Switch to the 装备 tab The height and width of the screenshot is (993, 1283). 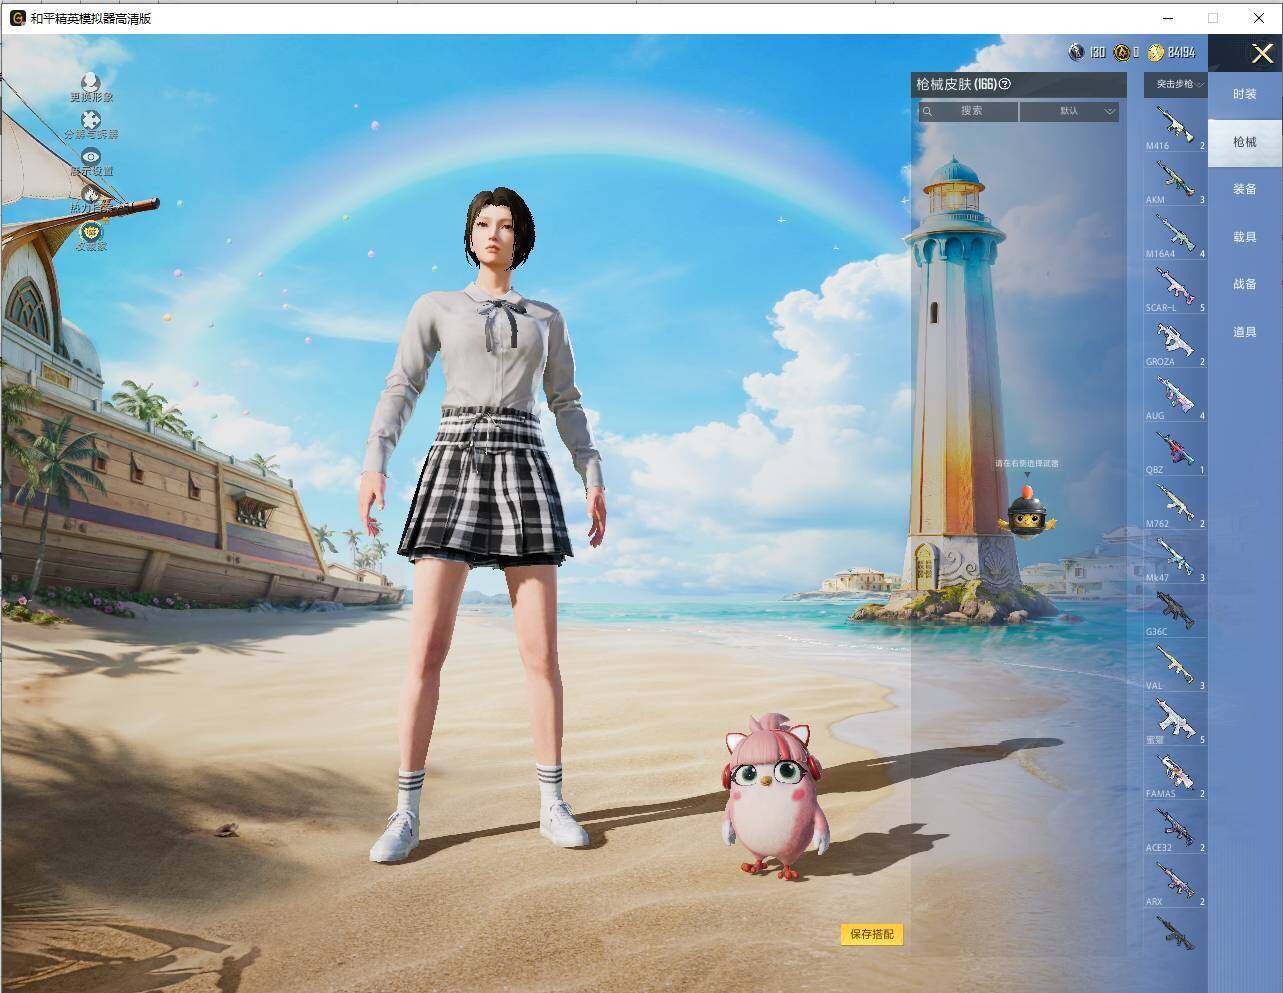(1245, 189)
